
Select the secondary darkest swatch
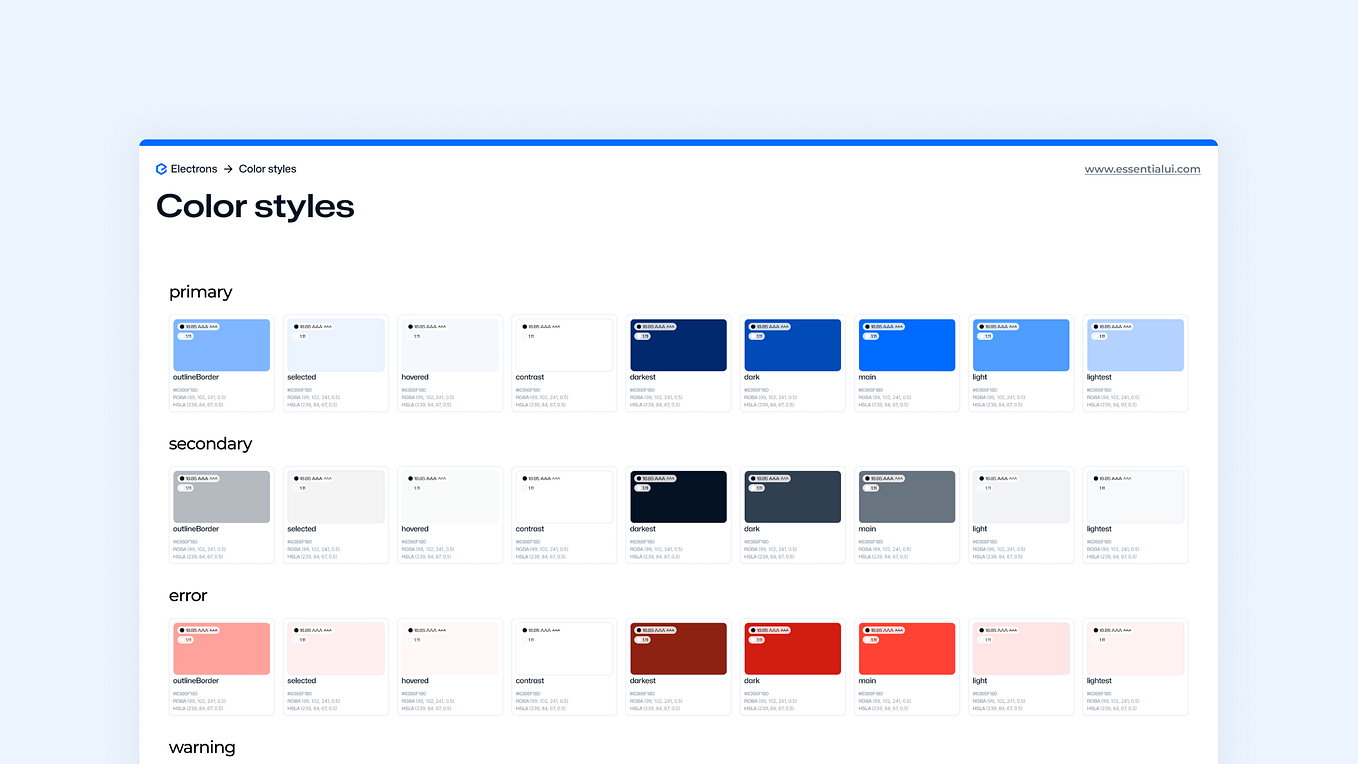click(x=678, y=496)
